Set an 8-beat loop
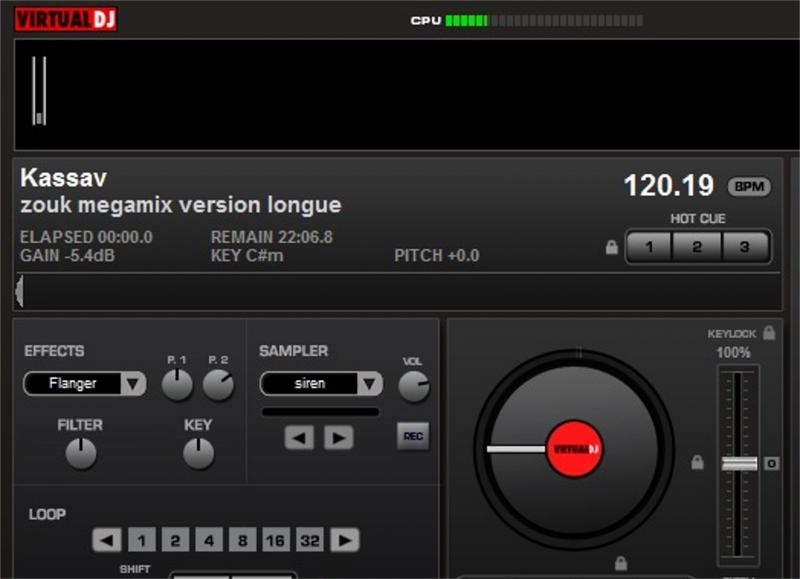The width and height of the screenshot is (800, 579). (242, 540)
